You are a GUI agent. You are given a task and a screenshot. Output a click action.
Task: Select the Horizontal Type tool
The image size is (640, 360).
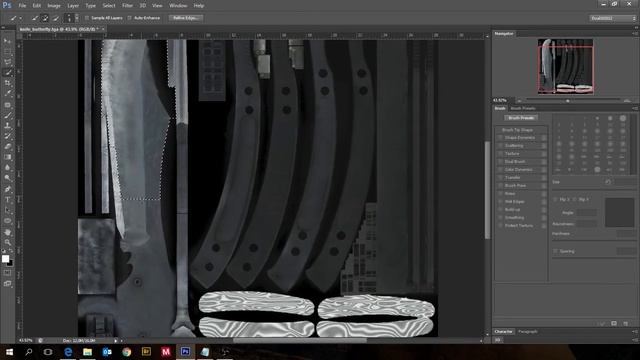[7, 200]
